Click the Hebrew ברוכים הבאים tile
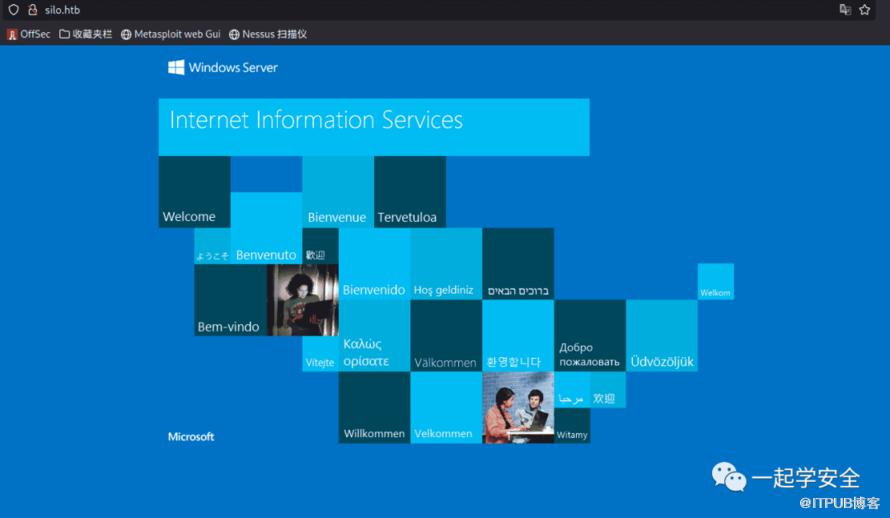Screen dimensions: 890x518 [x=518, y=264]
